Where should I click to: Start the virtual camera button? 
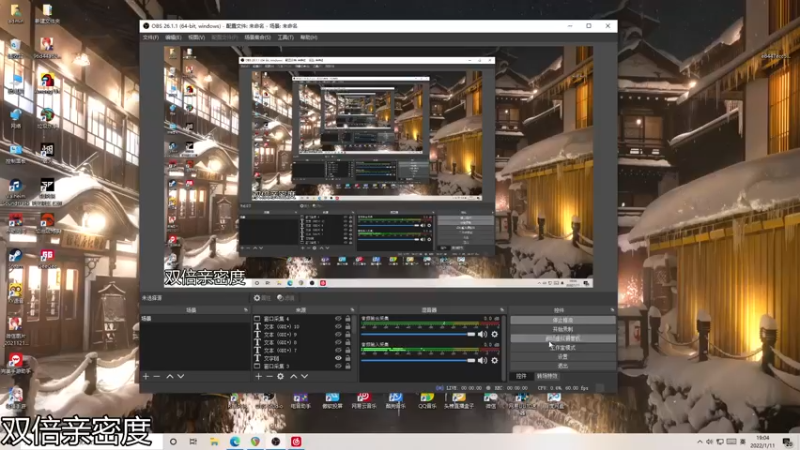(x=563, y=338)
